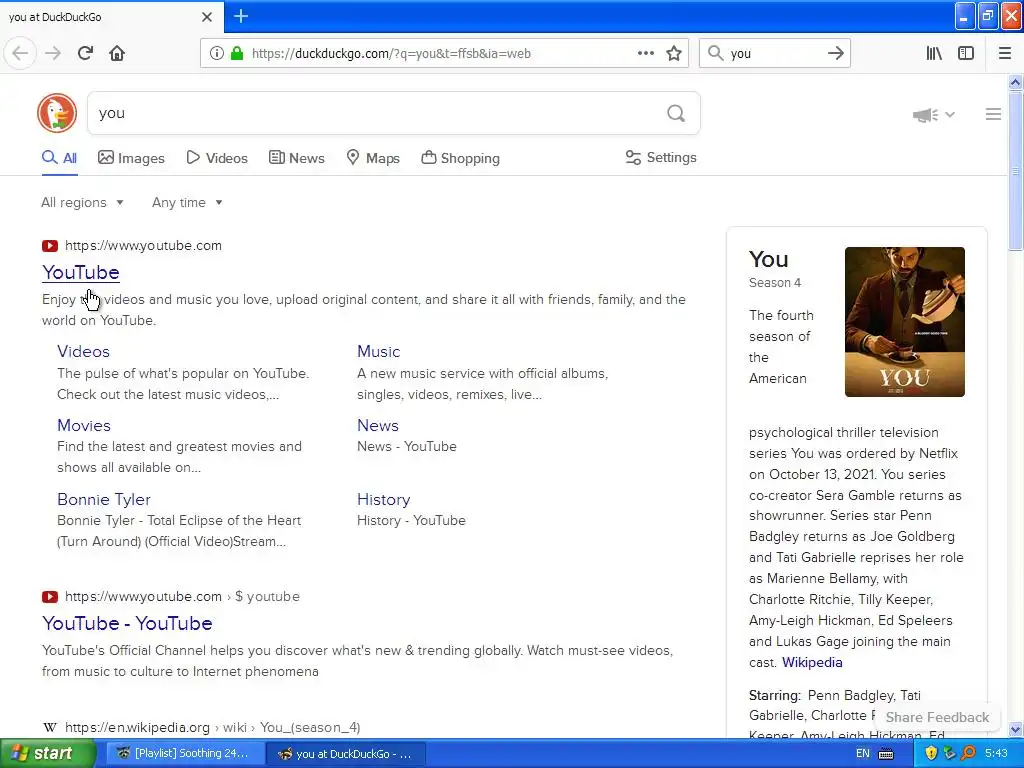The height and width of the screenshot is (768, 1024).
Task: Submit browser search bar with arrow button
Action: 835,54
